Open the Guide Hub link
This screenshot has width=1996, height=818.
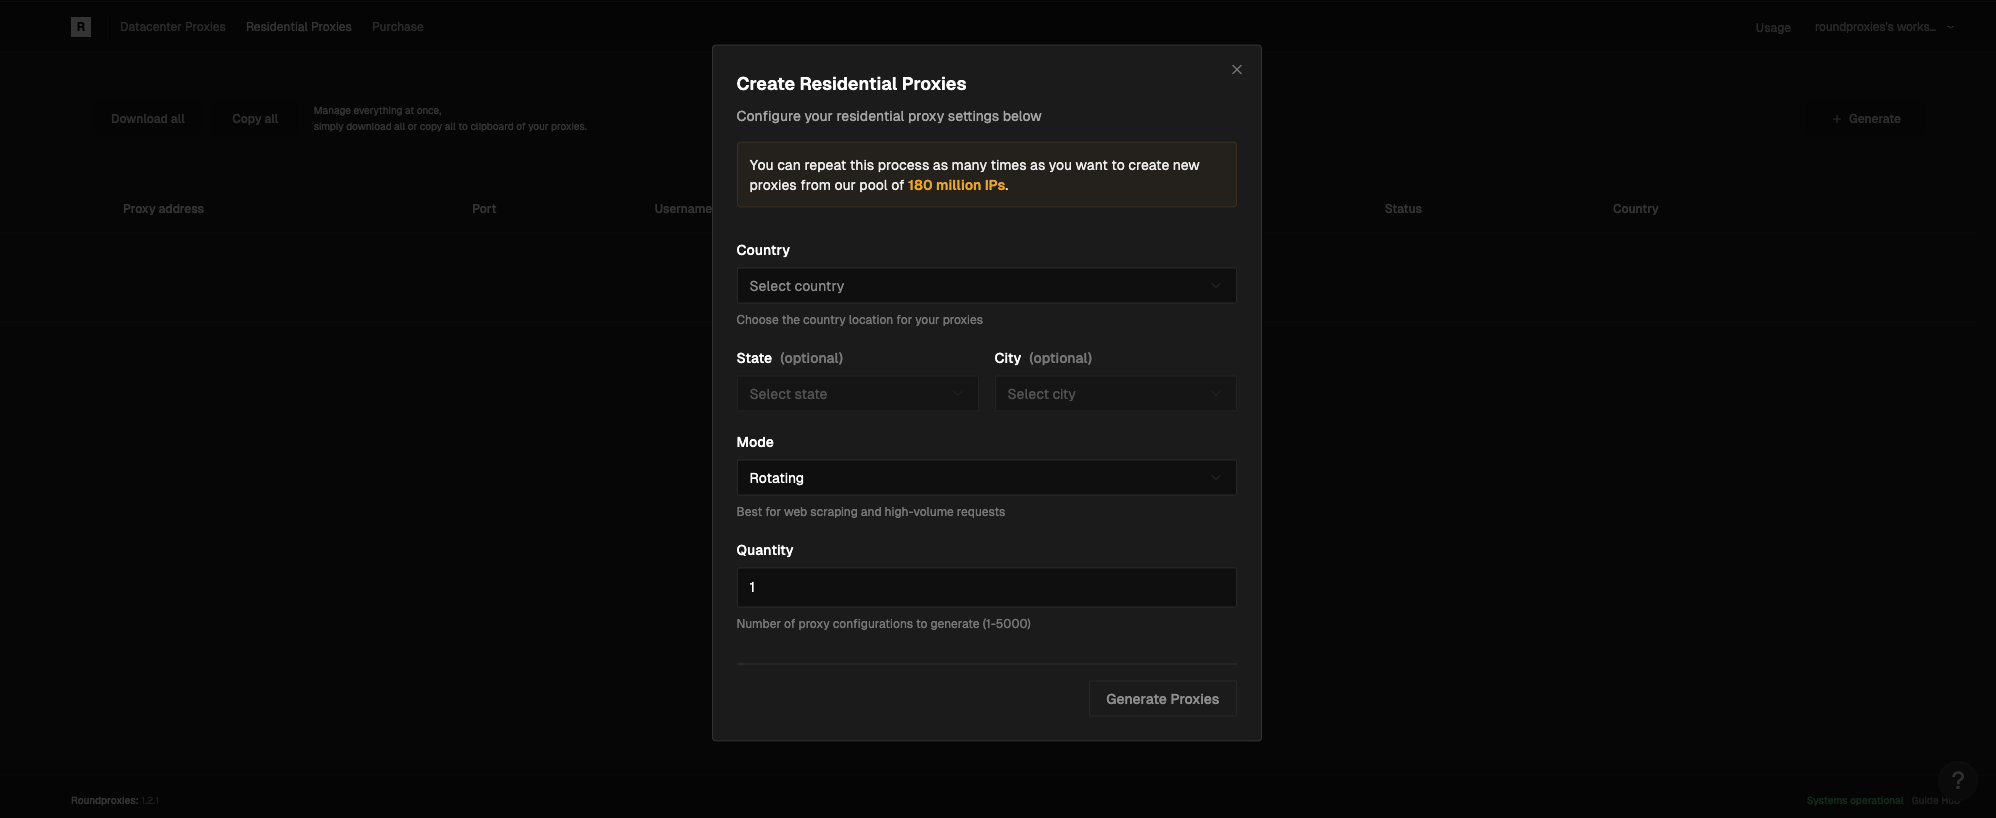tap(1935, 801)
